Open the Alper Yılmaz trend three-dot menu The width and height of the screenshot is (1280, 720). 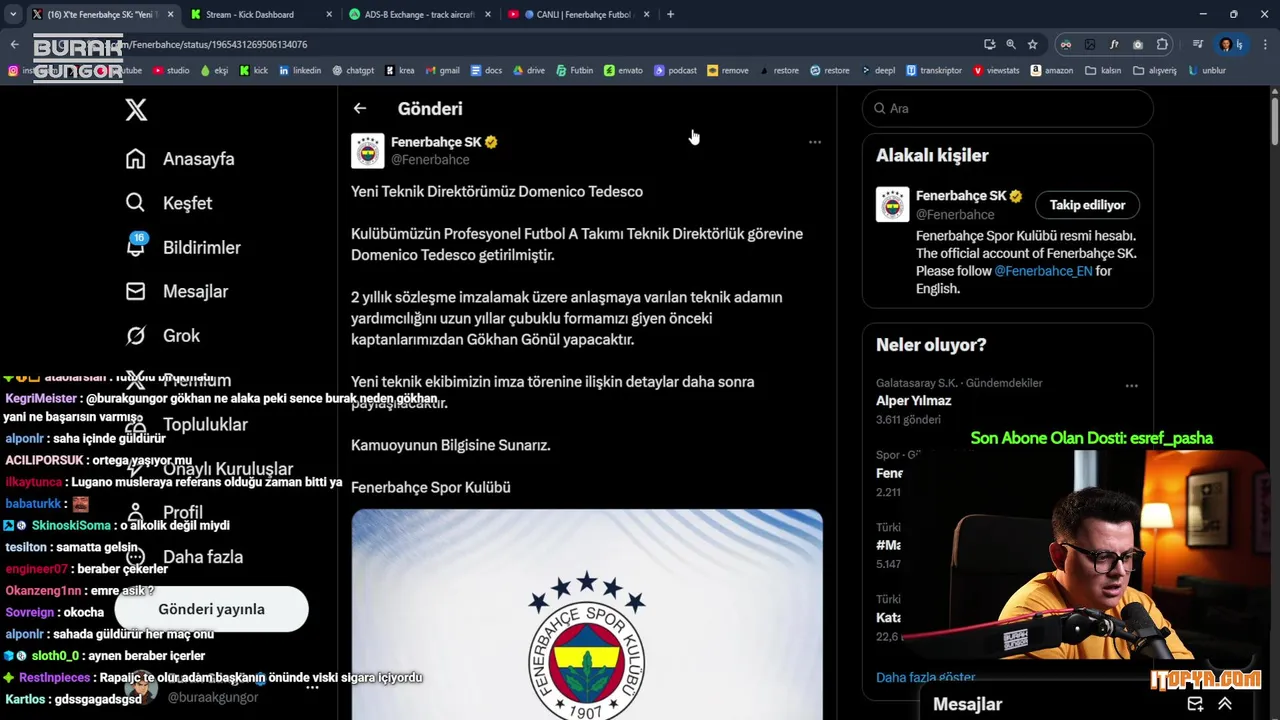coord(1131,385)
